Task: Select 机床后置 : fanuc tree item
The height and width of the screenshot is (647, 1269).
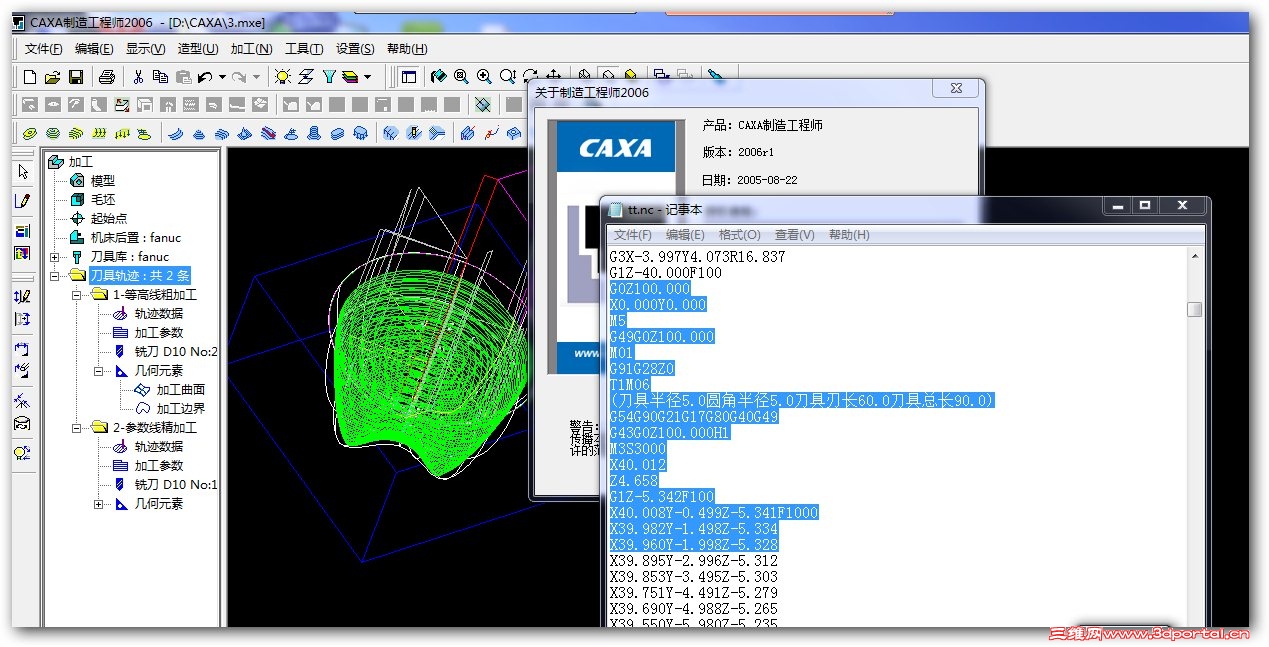Action: (x=136, y=238)
